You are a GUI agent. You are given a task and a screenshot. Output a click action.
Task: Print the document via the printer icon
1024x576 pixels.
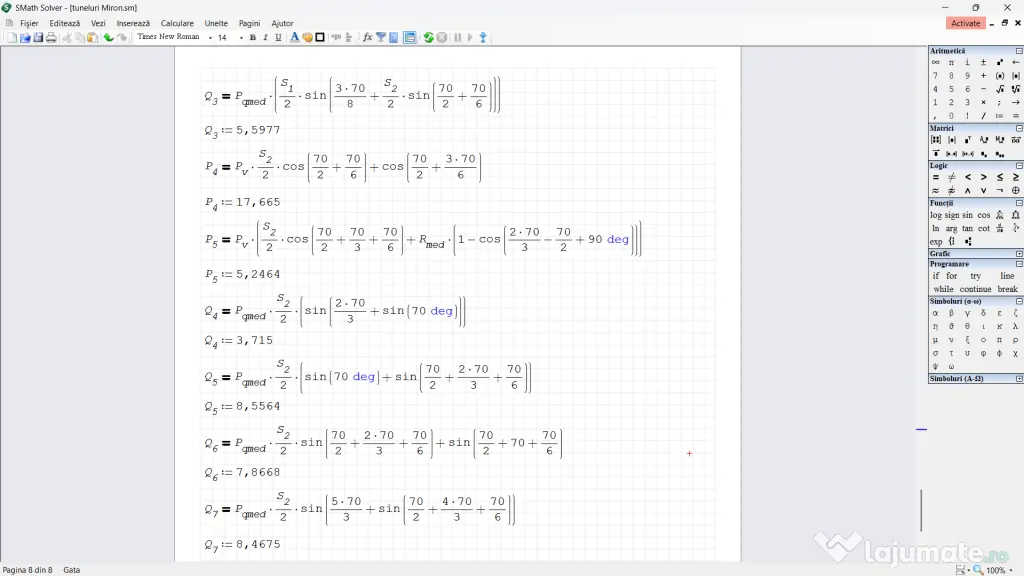coord(51,38)
